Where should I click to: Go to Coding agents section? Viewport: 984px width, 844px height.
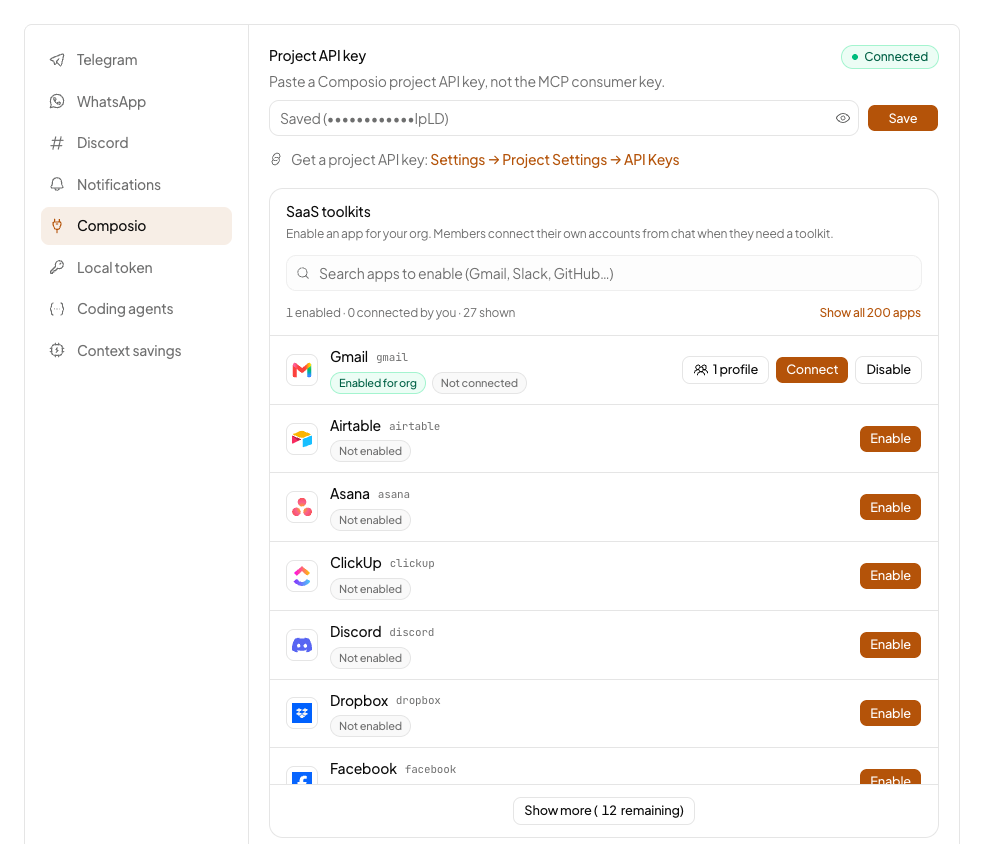[x=136, y=309]
